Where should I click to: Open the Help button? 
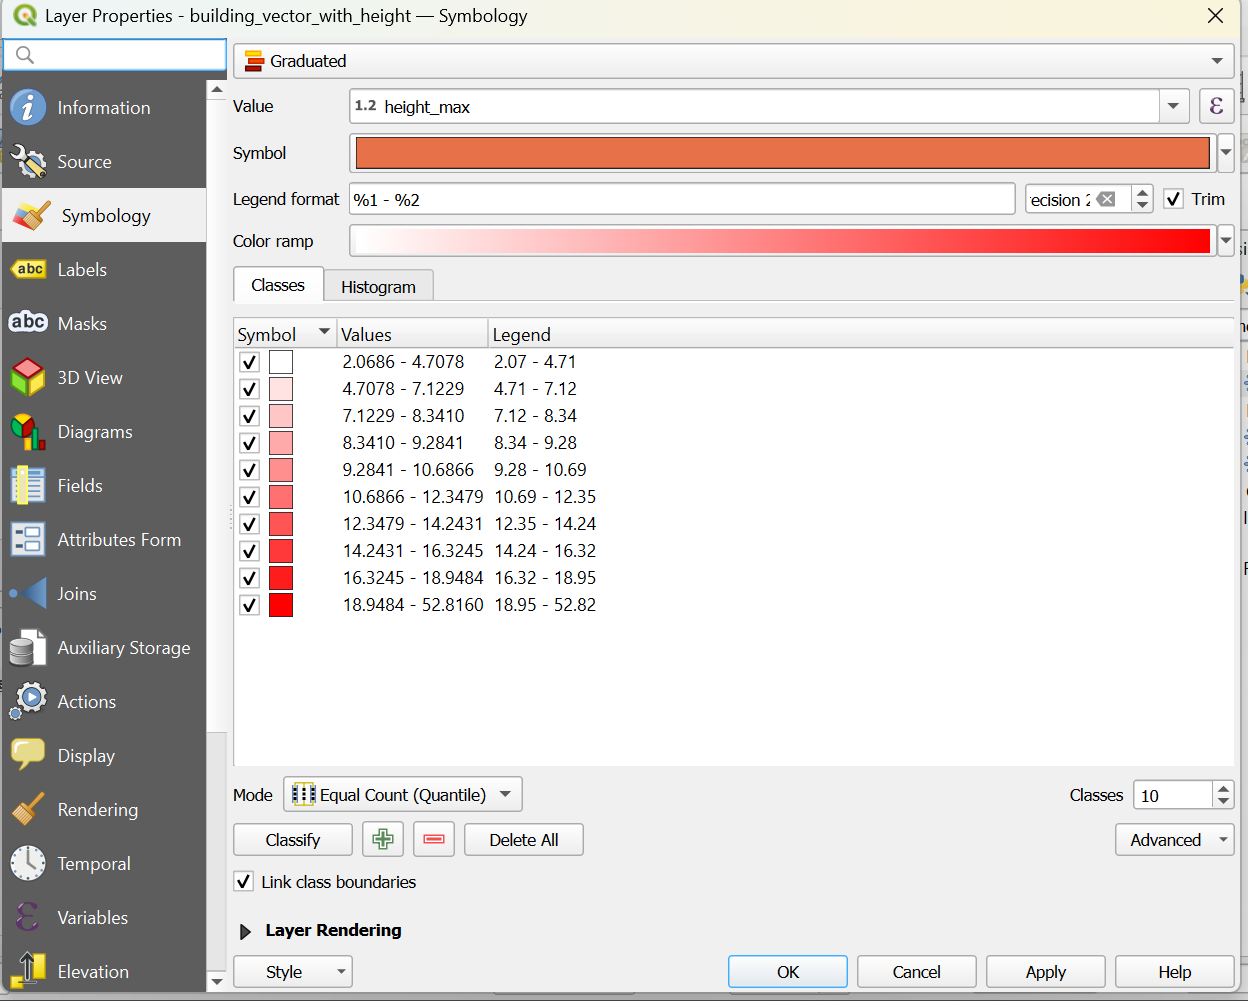[x=1175, y=972]
